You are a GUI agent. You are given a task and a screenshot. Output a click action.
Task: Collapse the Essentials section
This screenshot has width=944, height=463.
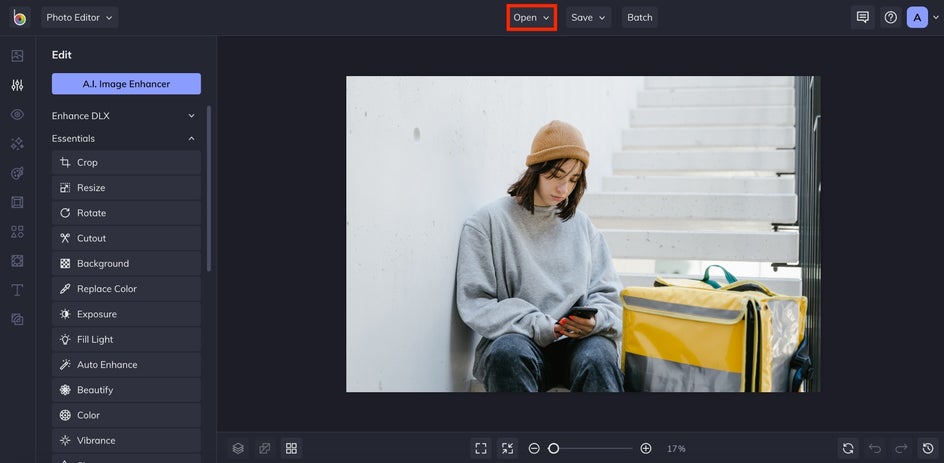point(126,138)
